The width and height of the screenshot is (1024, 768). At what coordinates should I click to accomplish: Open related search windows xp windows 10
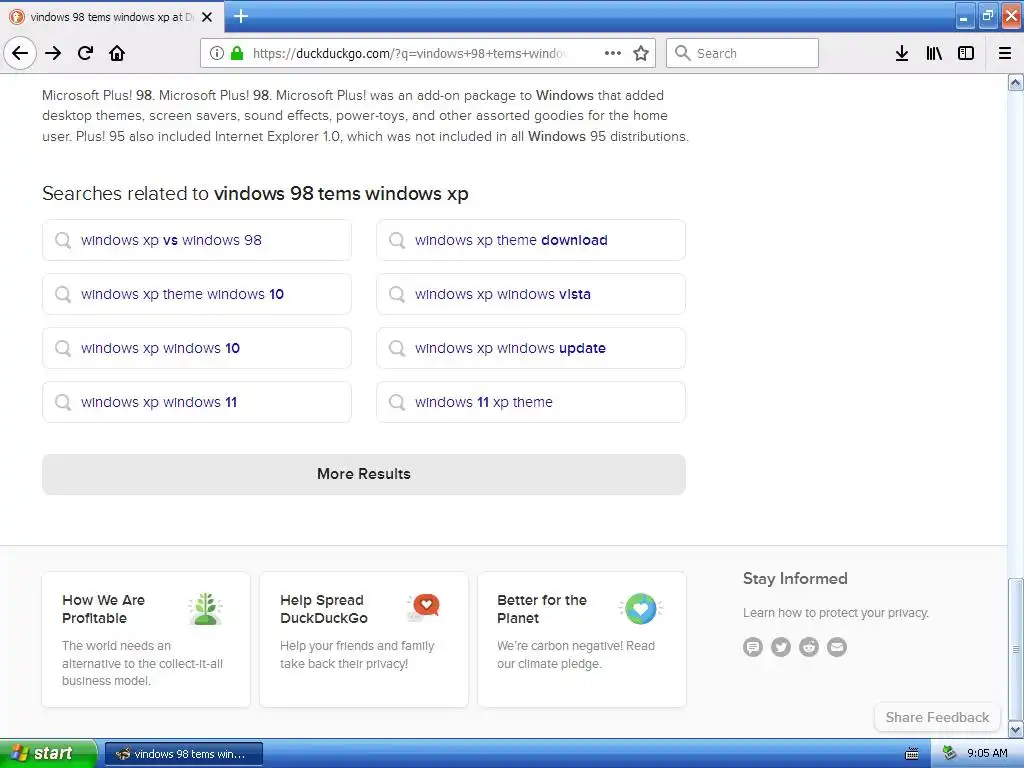197,348
